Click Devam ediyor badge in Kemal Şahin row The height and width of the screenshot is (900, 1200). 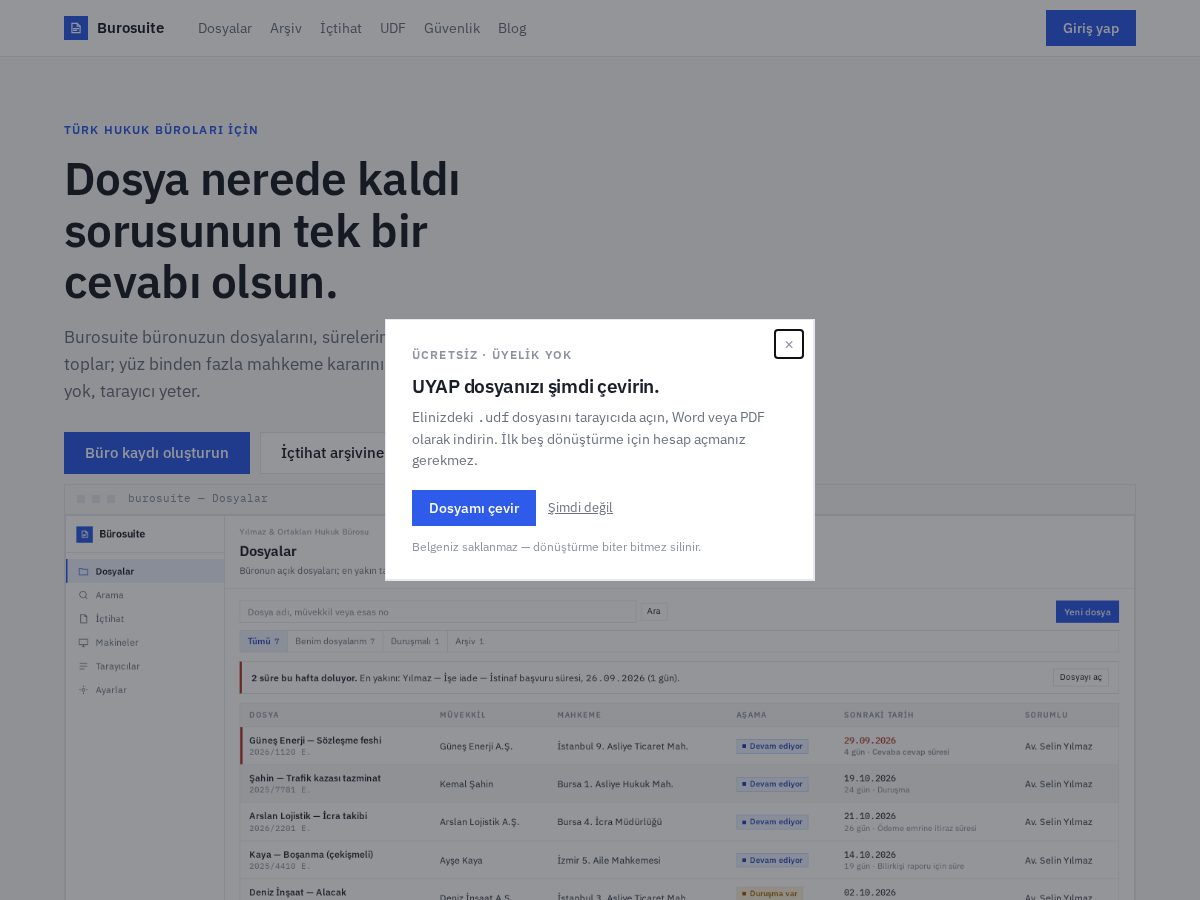coord(772,784)
